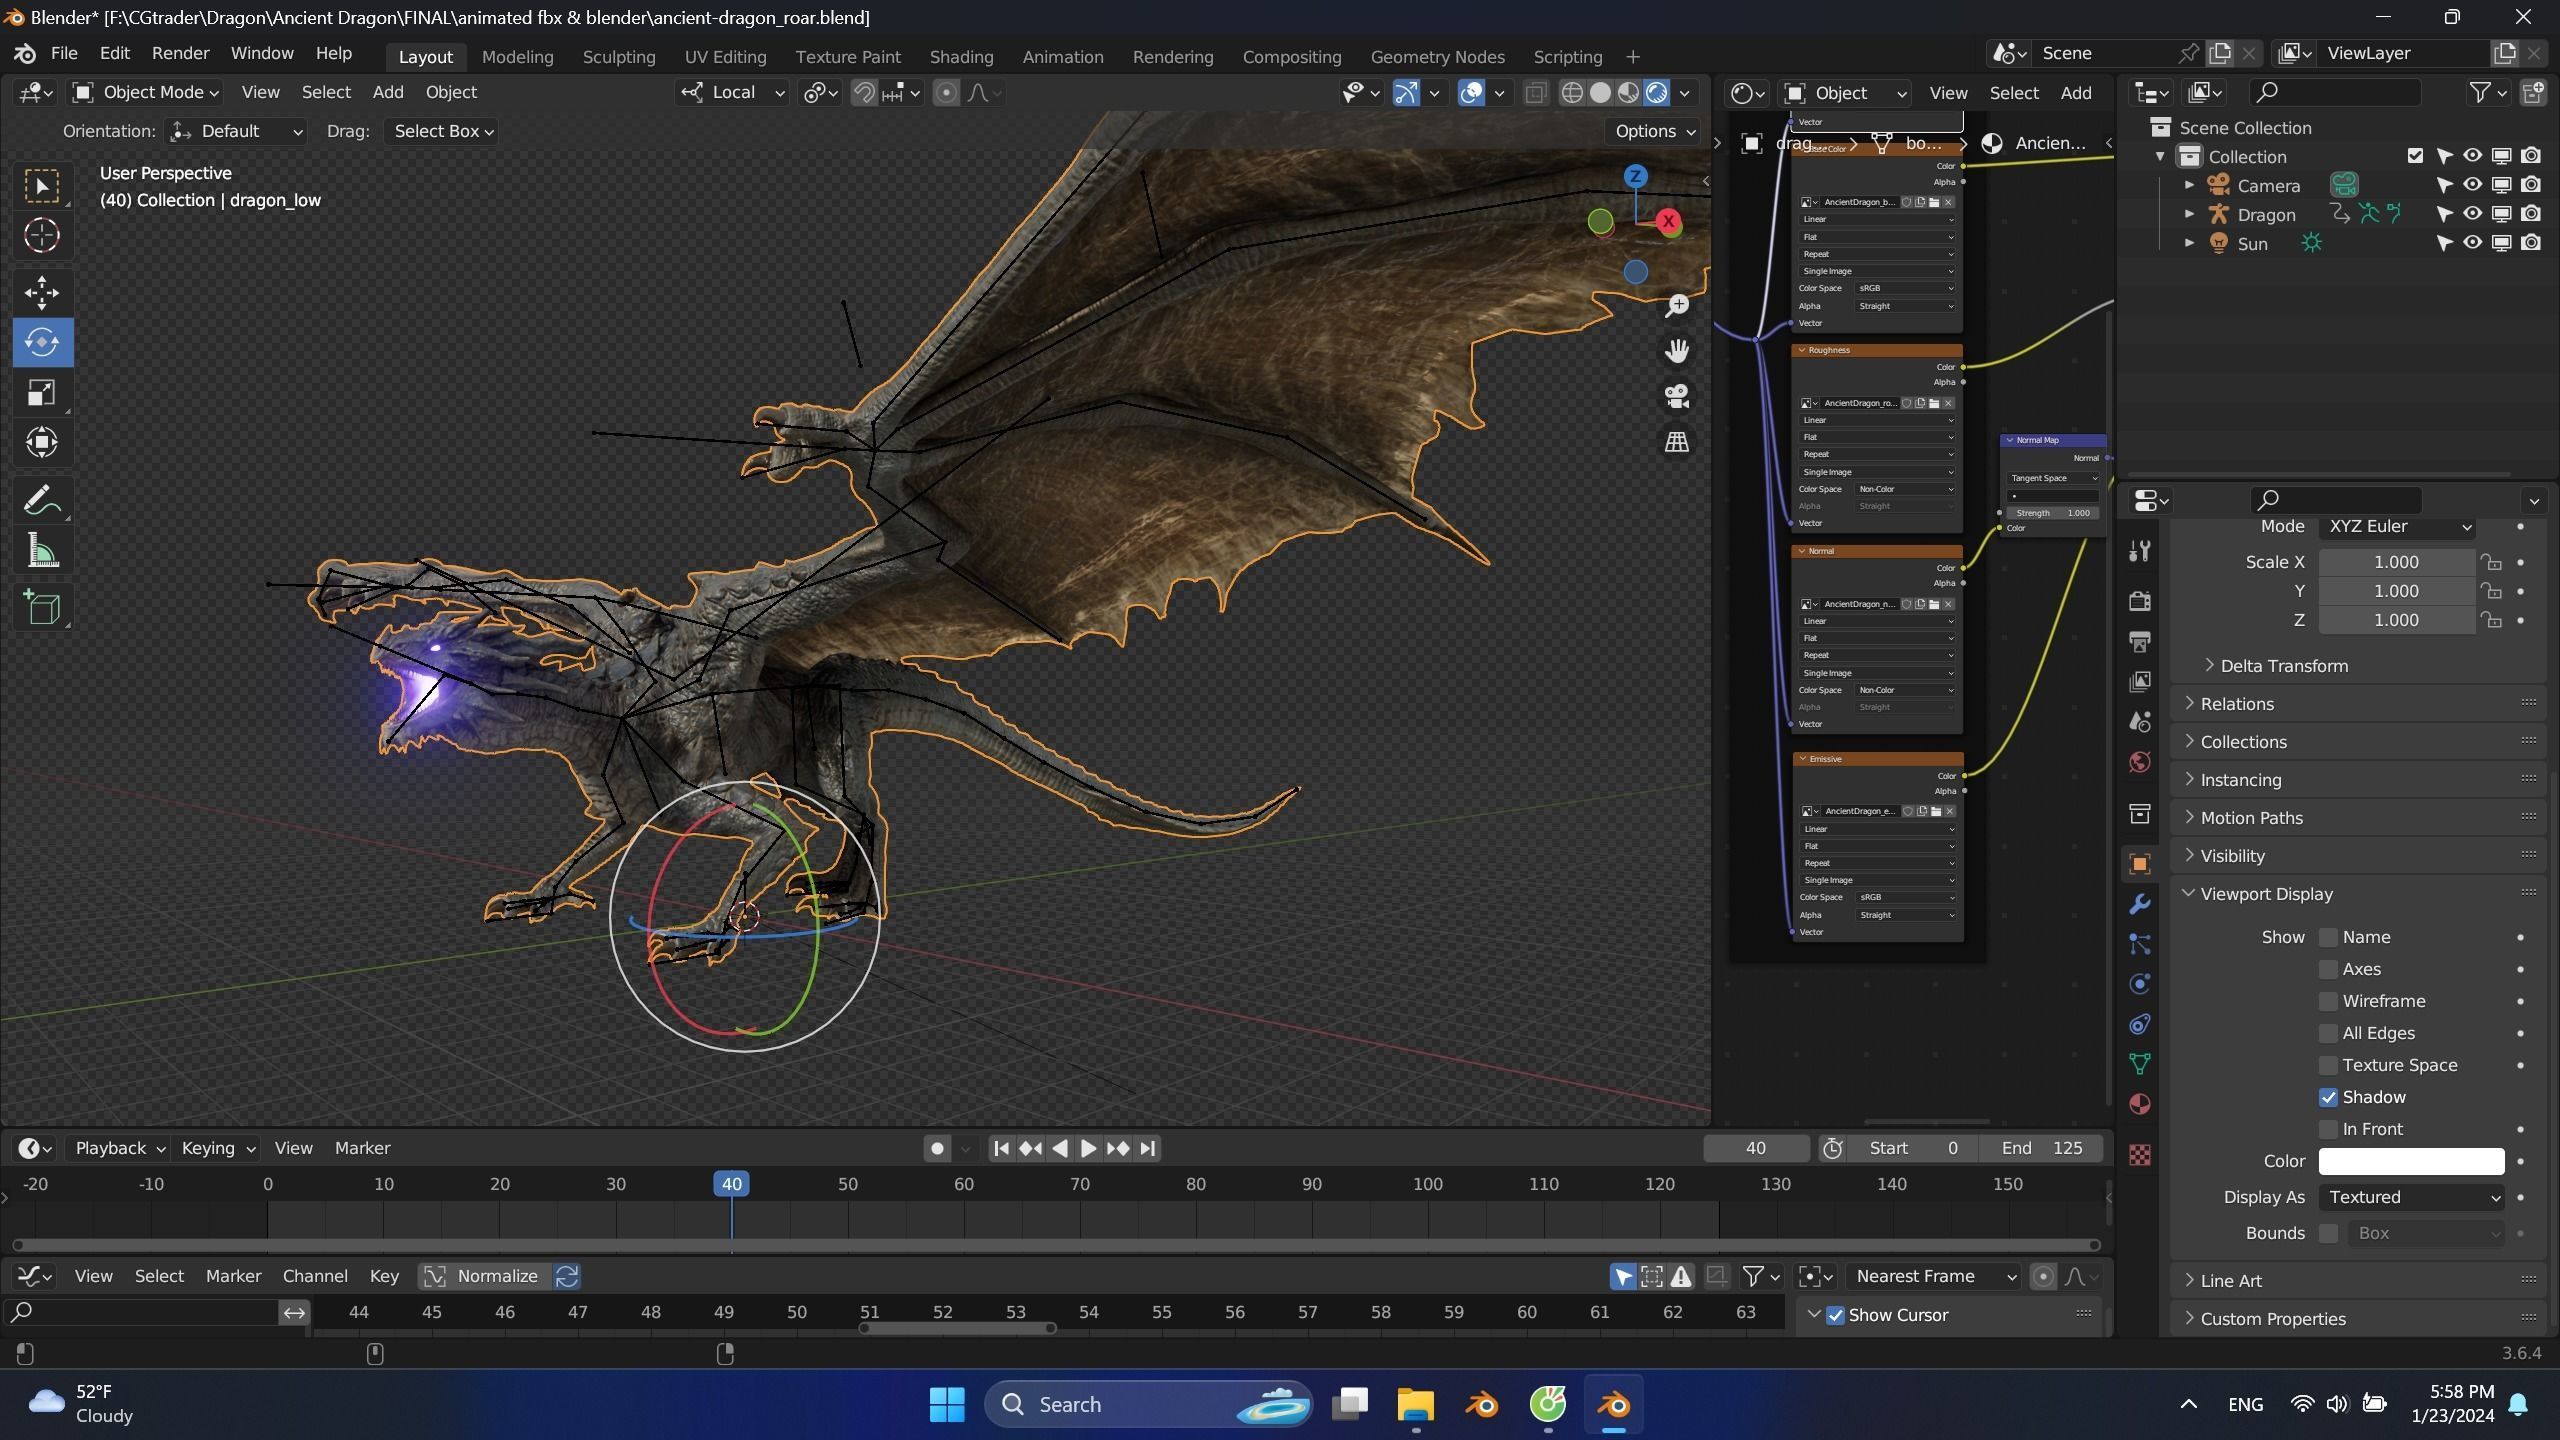Switch to the Sculpting workspace tab
Screen dimensions: 2560x1440
click(619, 57)
